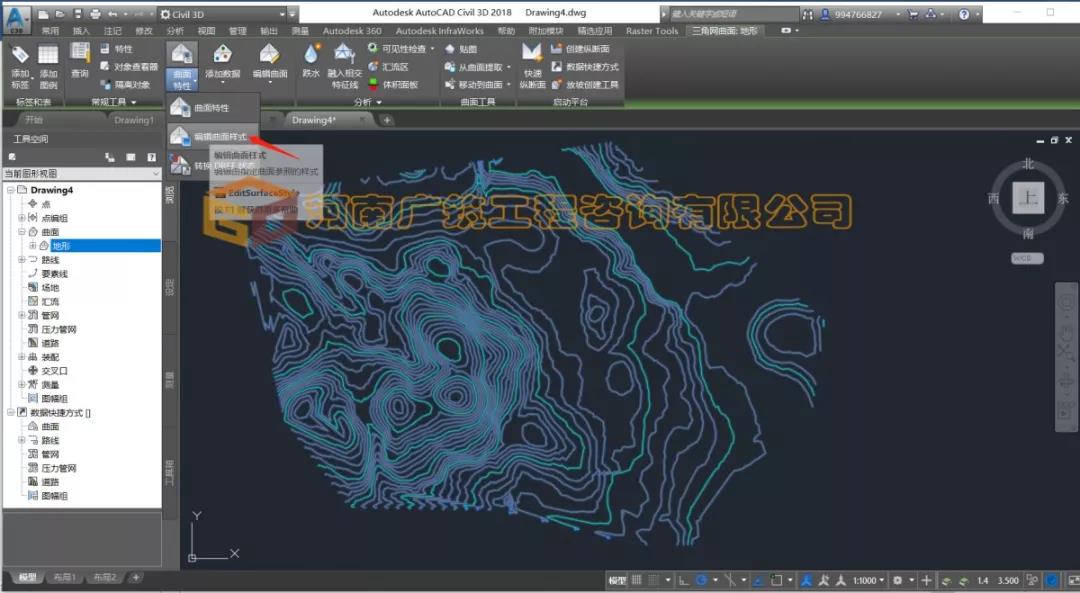The width and height of the screenshot is (1080, 593).
Task: Select 曲面特性 entry in dropdown menu
Action: tap(212, 108)
